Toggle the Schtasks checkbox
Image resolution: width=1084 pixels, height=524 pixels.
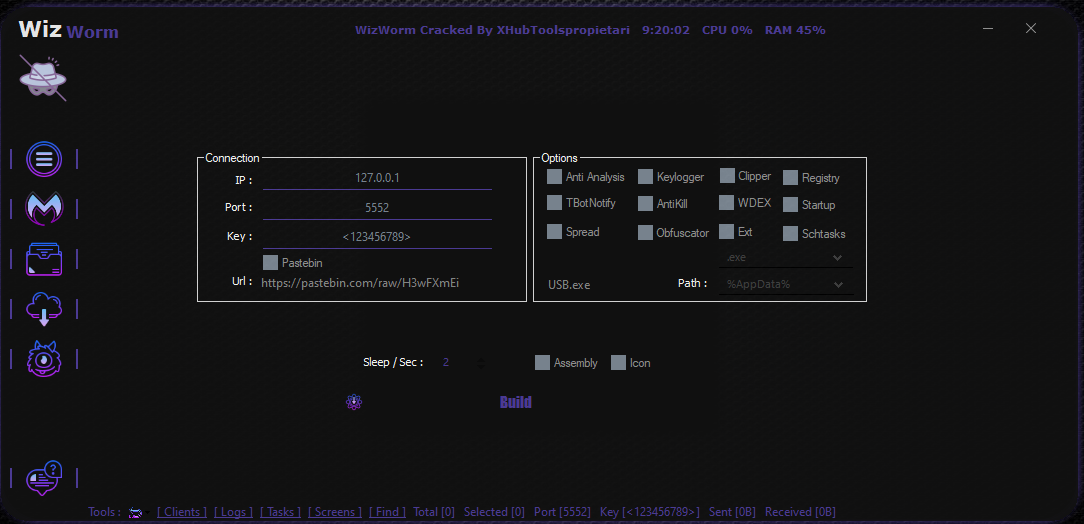tap(790, 234)
